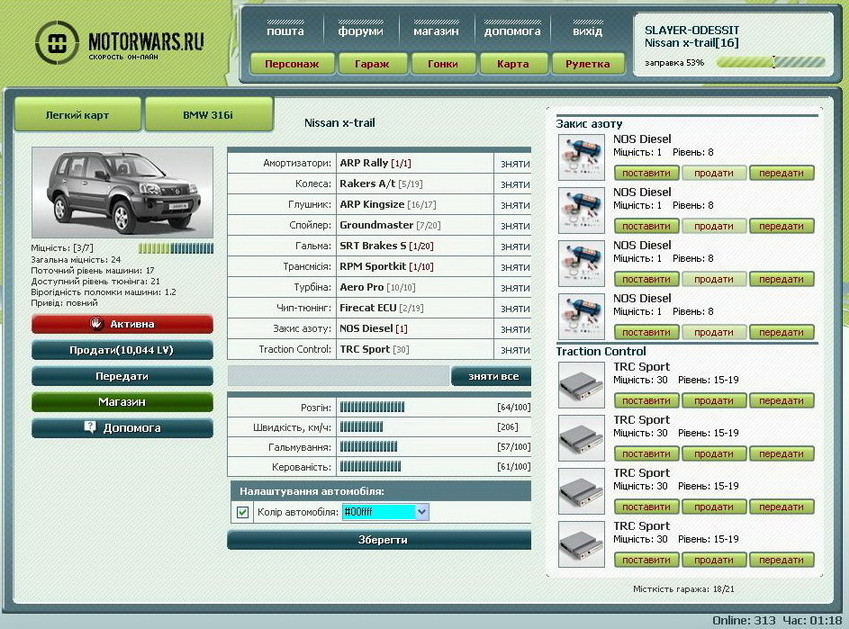Screen dimensions: 849x629
Task: Remove the Groundmaster spoiler (зняти)
Action: (515, 225)
